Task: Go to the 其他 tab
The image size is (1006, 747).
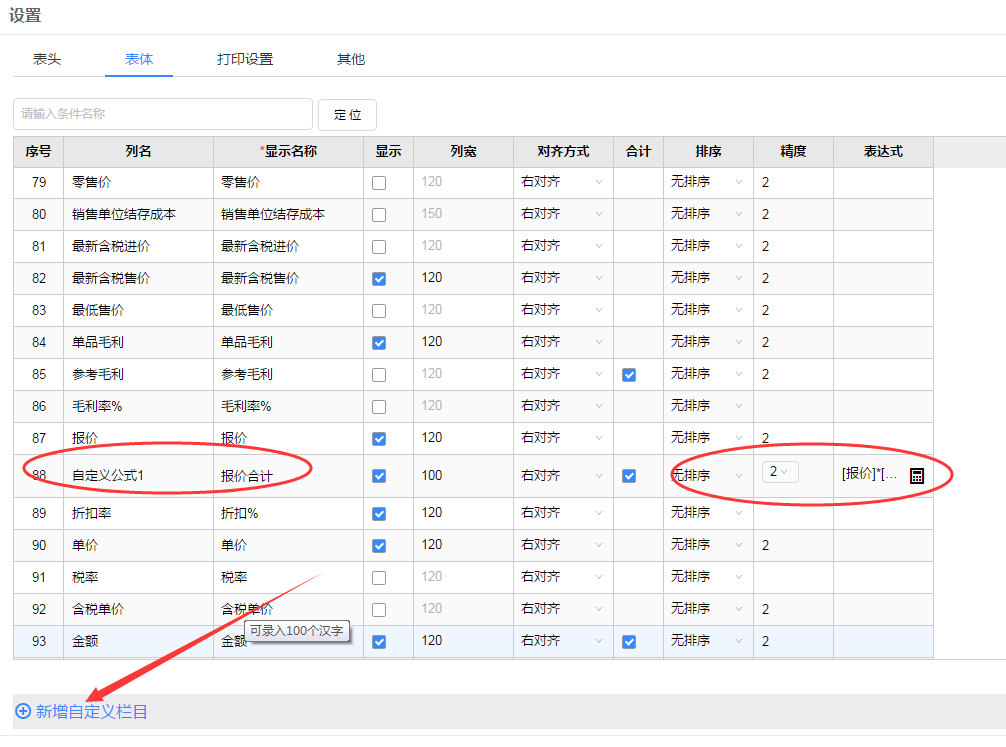Action: (351, 59)
